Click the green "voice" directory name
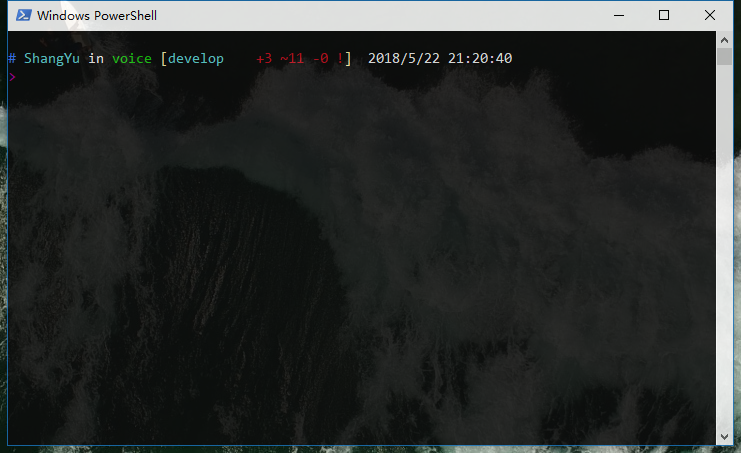This screenshot has height=453, width=741. click(132, 59)
